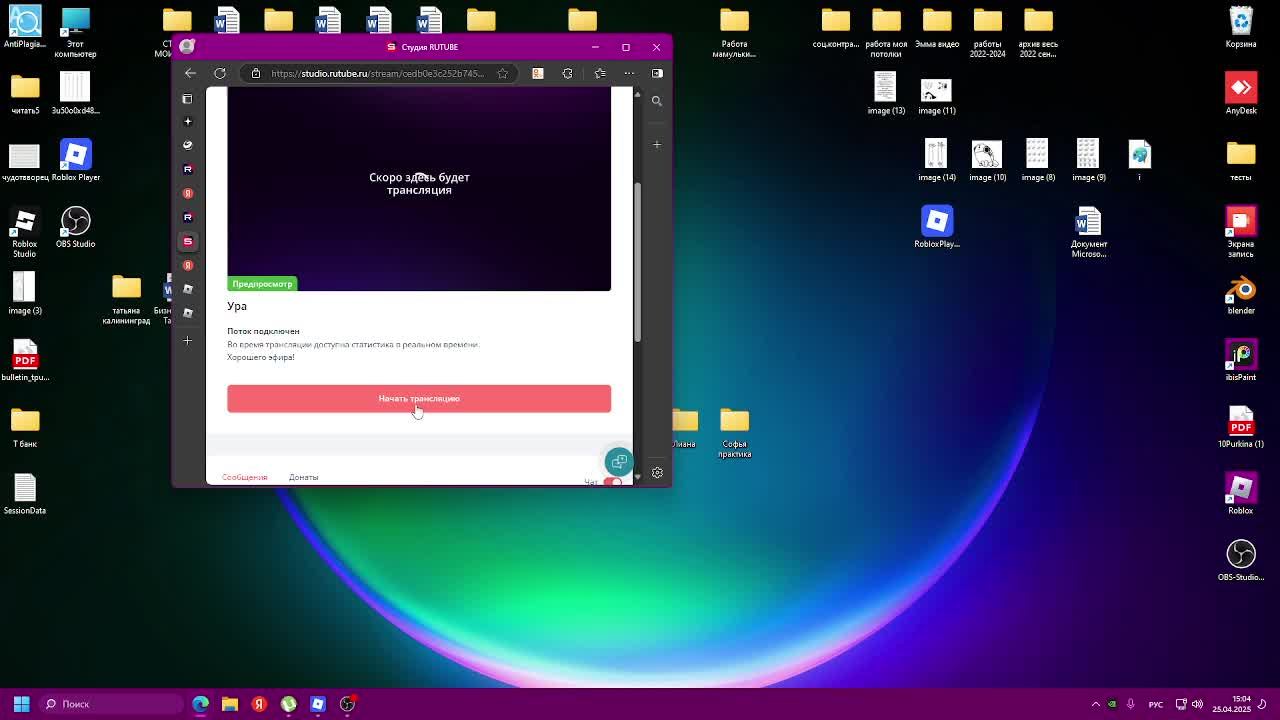Select the 'Экрана запись' desktop icon
Image resolution: width=1280 pixels, height=720 pixels.
coord(1241,232)
